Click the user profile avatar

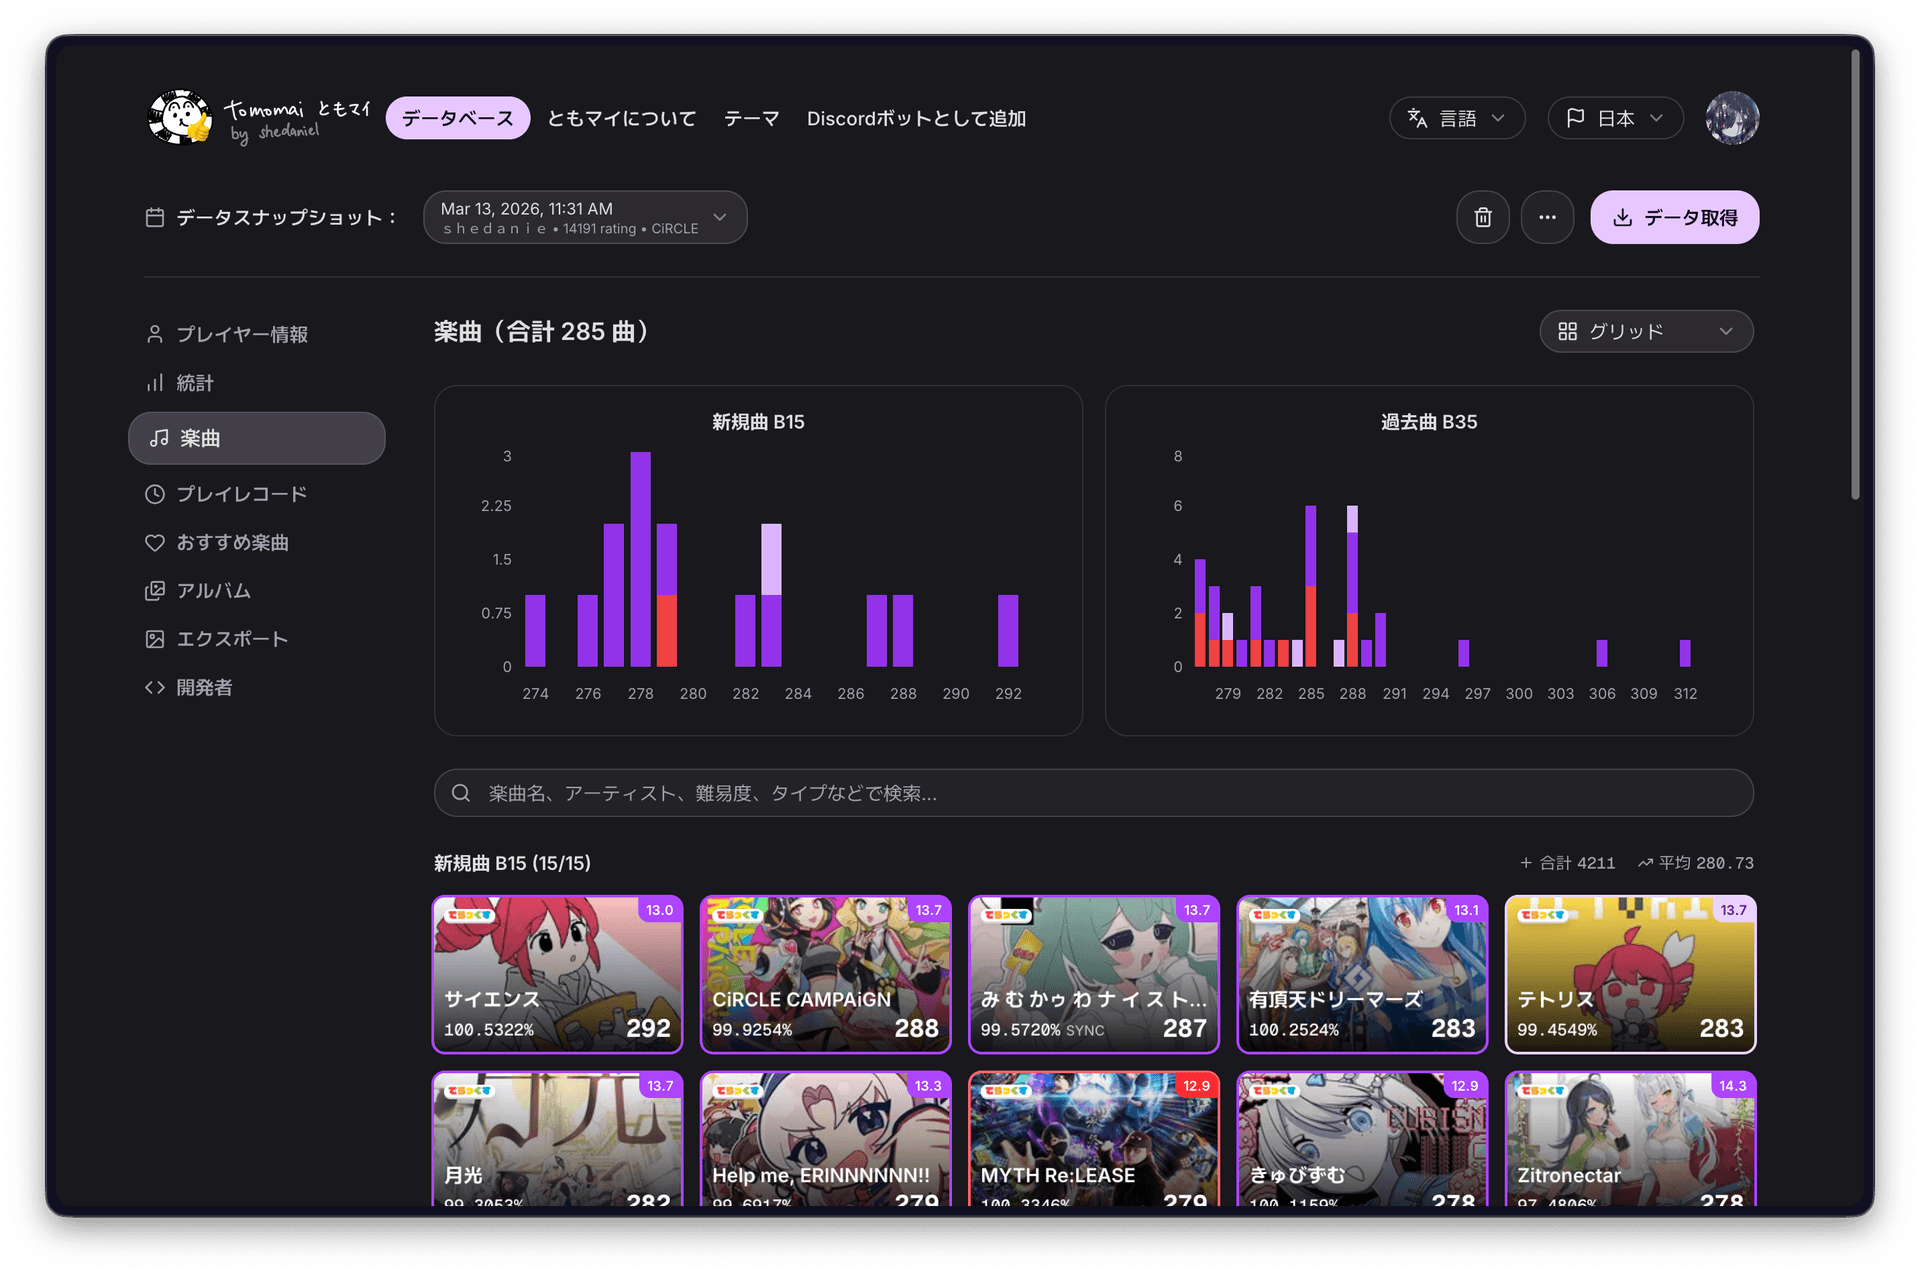click(x=1732, y=118)
